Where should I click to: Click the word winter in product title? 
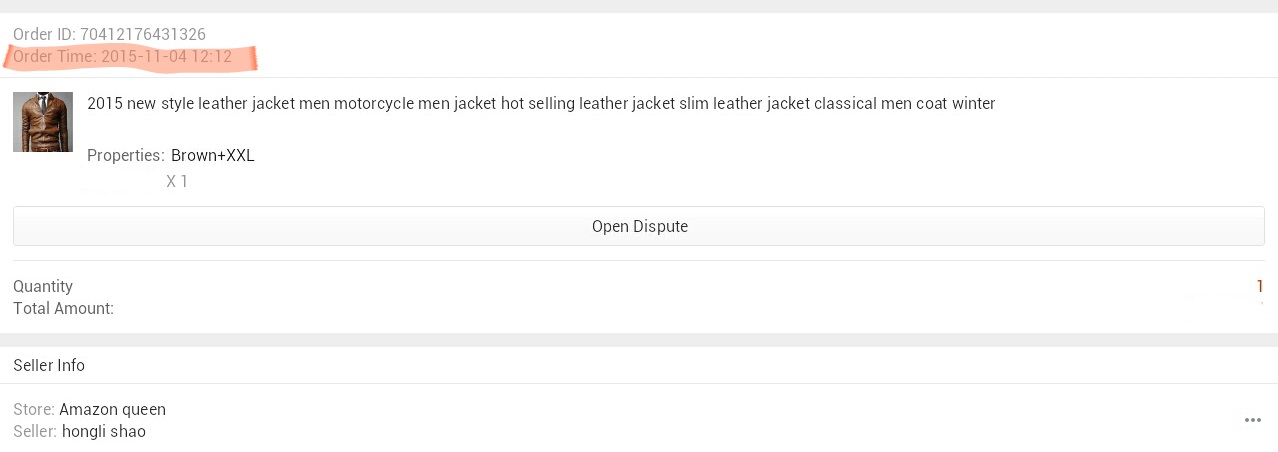972,103
